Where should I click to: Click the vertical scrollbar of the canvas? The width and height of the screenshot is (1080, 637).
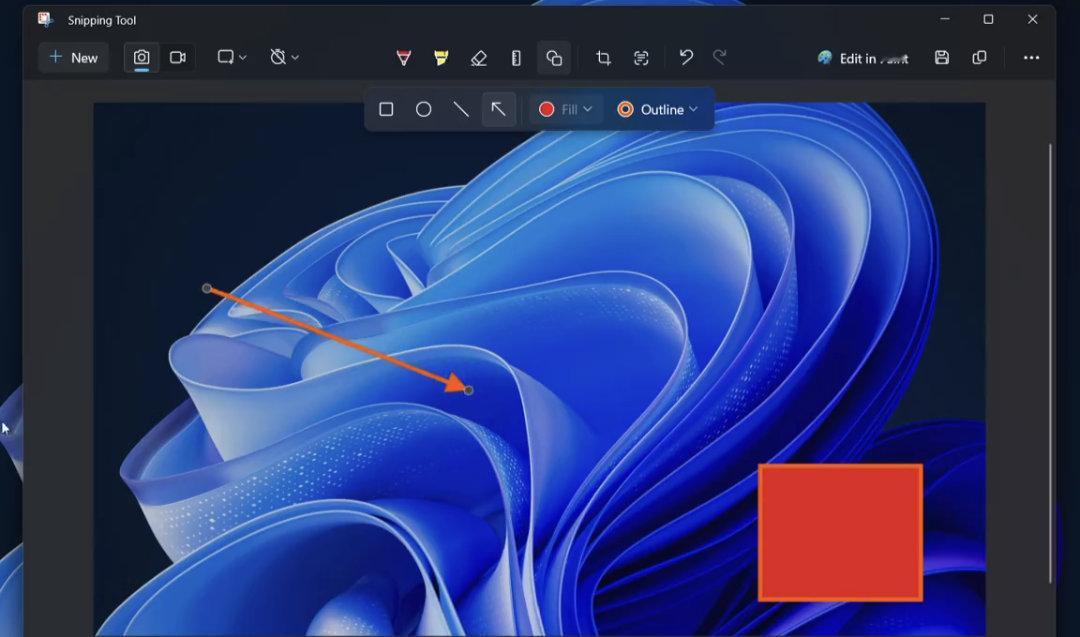pyautogui.click(x=1050, y=363)
